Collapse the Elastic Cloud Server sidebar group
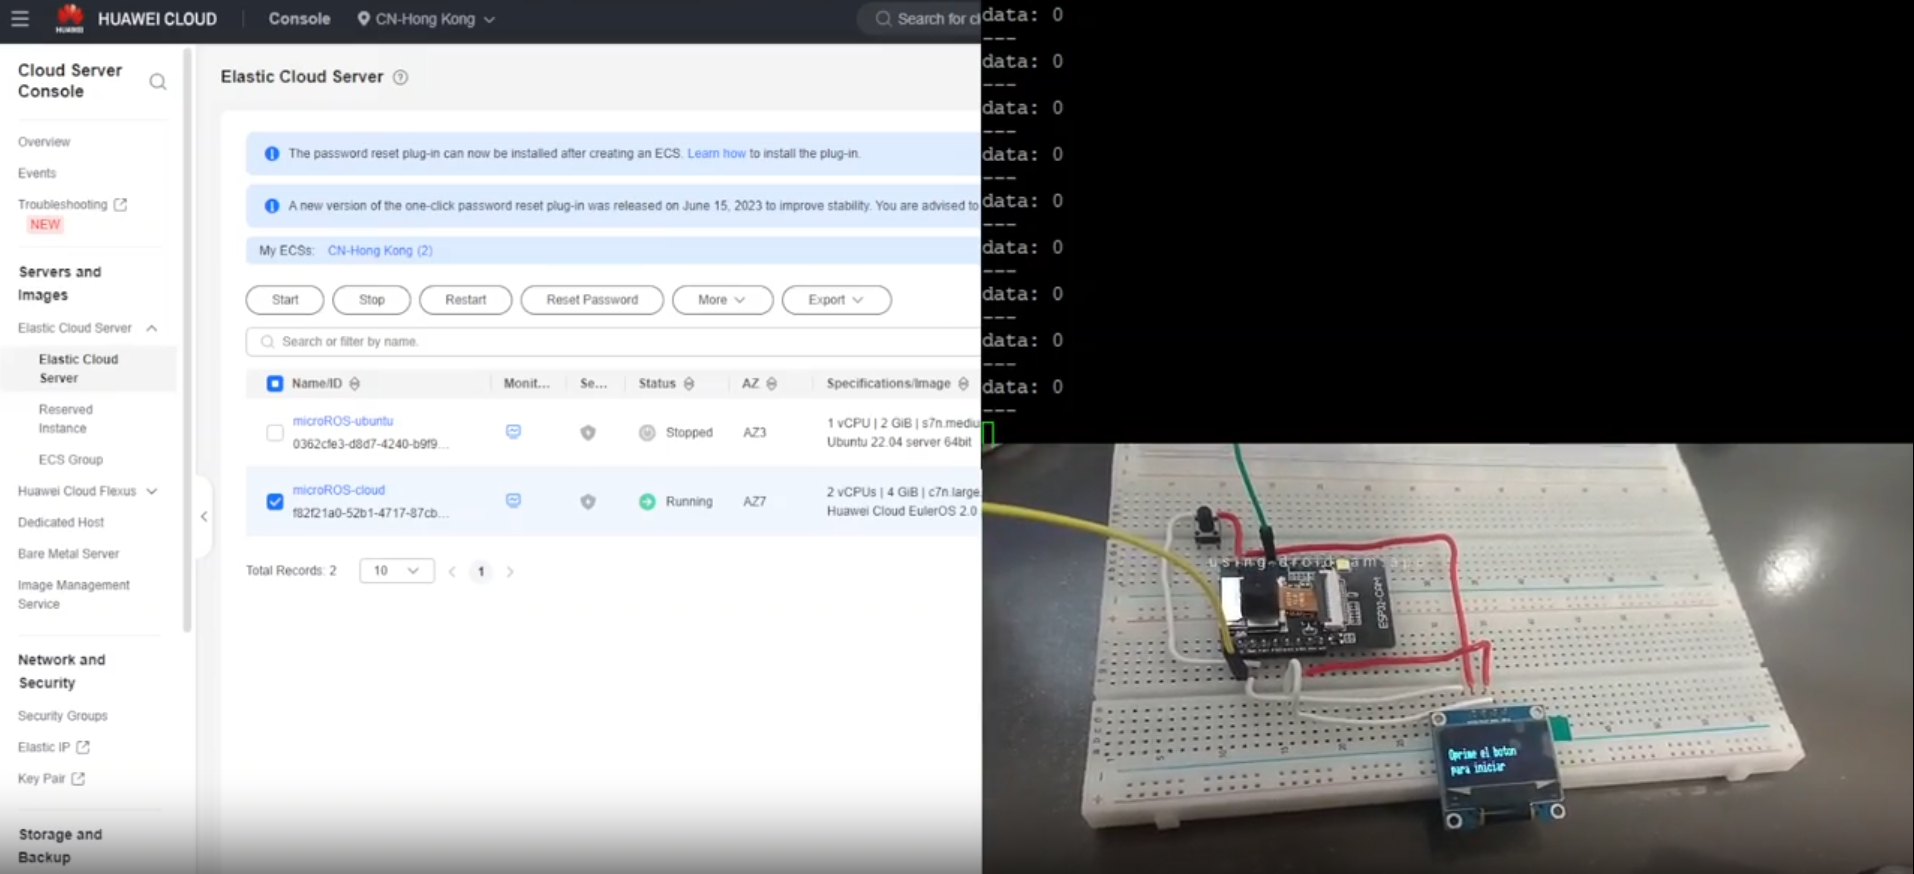This screenshot has width=1914, height=874. tap(152, 328)
